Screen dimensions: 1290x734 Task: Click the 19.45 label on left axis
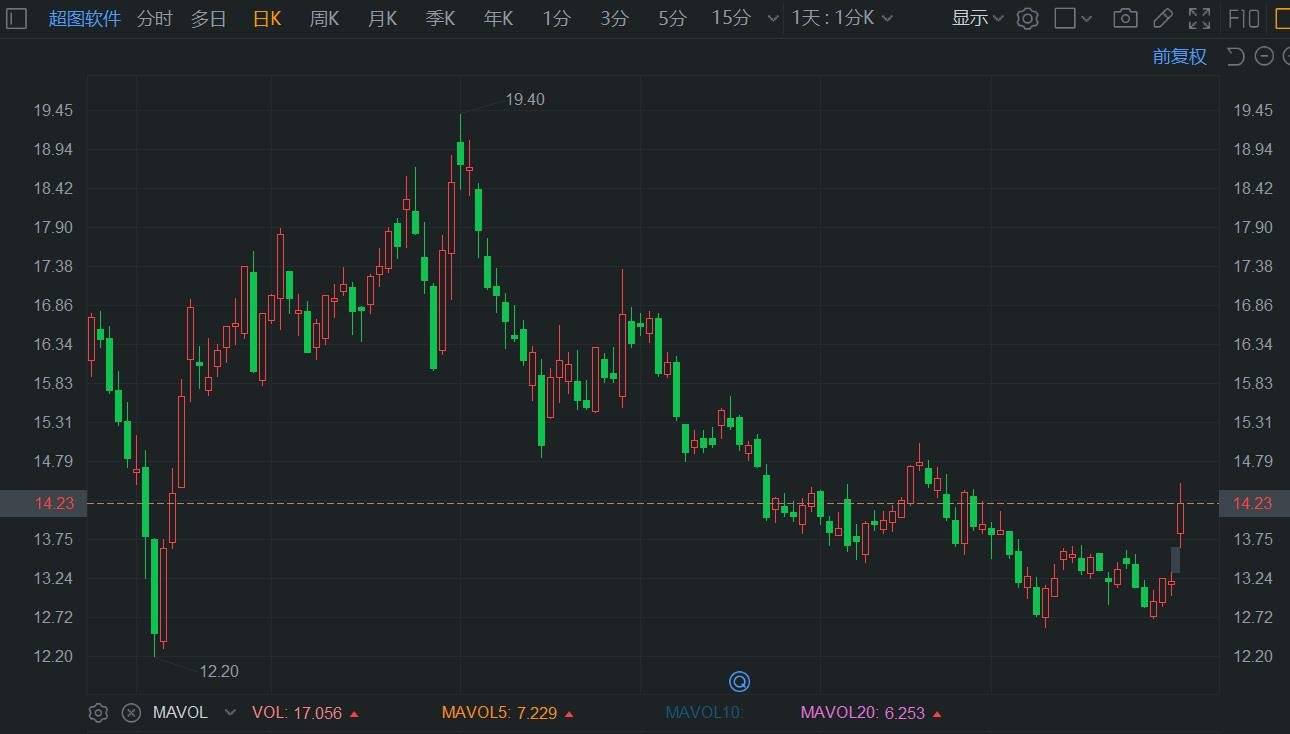pos(53,110)
